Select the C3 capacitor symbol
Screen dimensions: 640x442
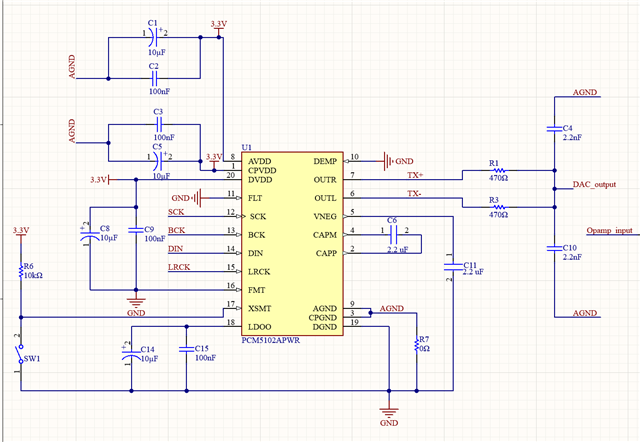coord(159,124)
